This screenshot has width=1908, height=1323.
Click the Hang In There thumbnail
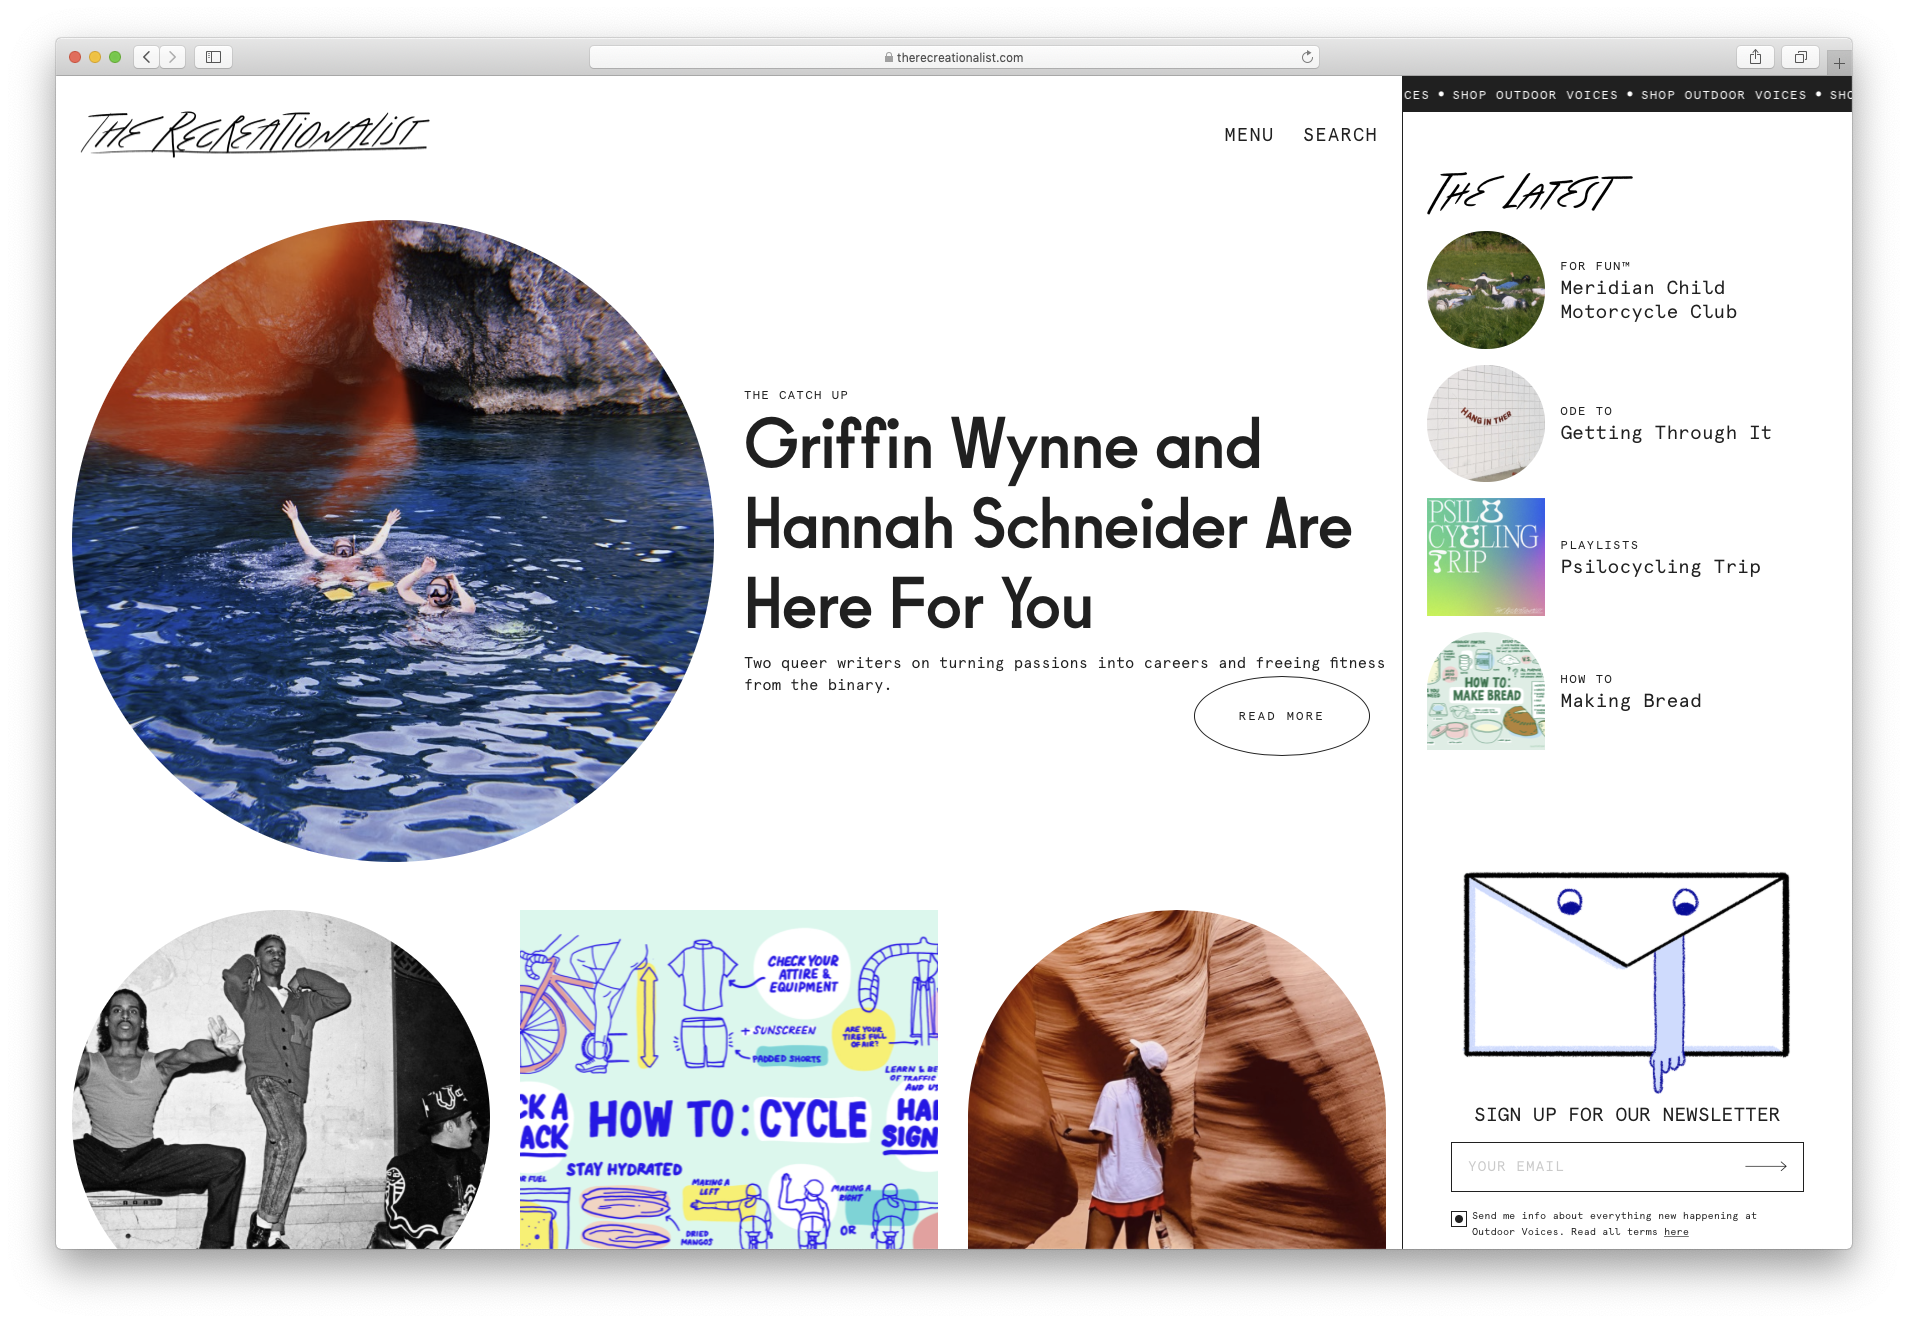(1485, 423)
